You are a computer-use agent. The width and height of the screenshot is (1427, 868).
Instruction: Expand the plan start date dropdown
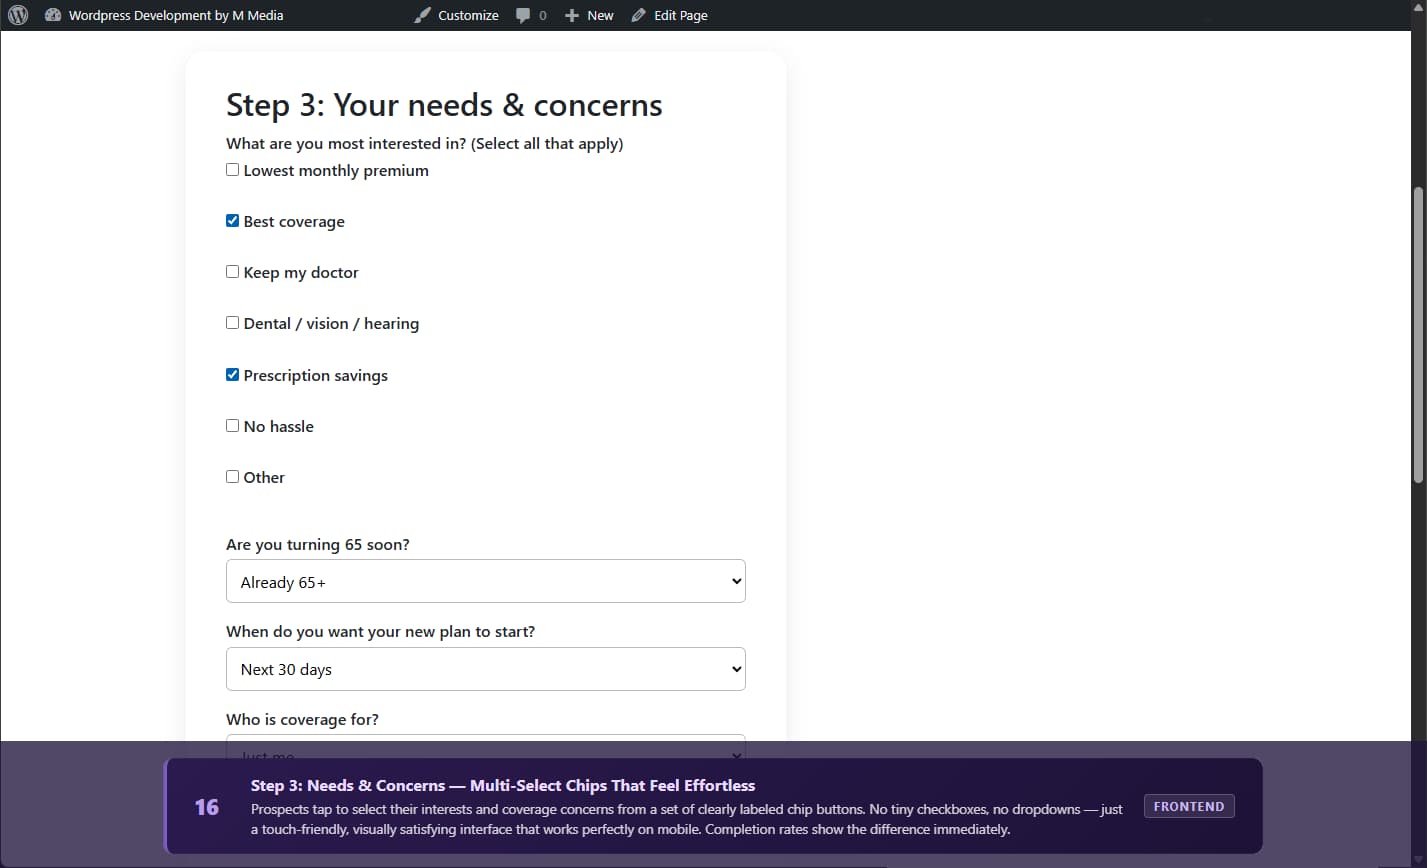click(x=486, y=669)
